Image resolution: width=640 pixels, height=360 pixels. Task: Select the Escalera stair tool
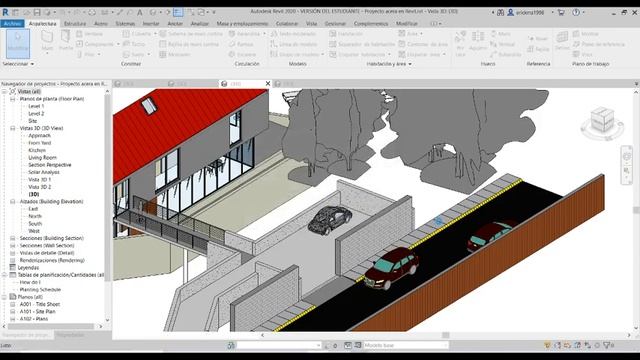coord(242,54)
